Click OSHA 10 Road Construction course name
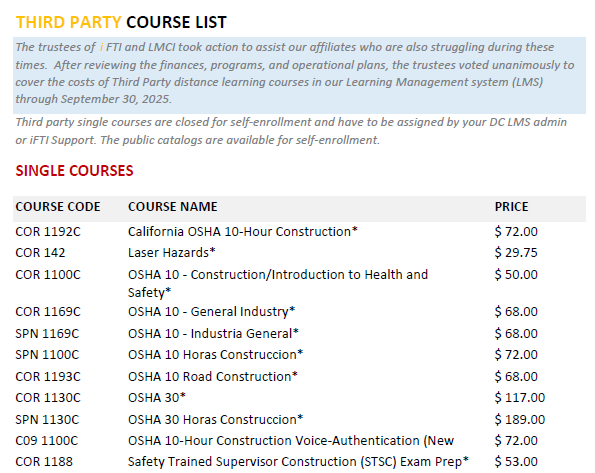Viewport: 595px width, 473px height. coord(213,377)
